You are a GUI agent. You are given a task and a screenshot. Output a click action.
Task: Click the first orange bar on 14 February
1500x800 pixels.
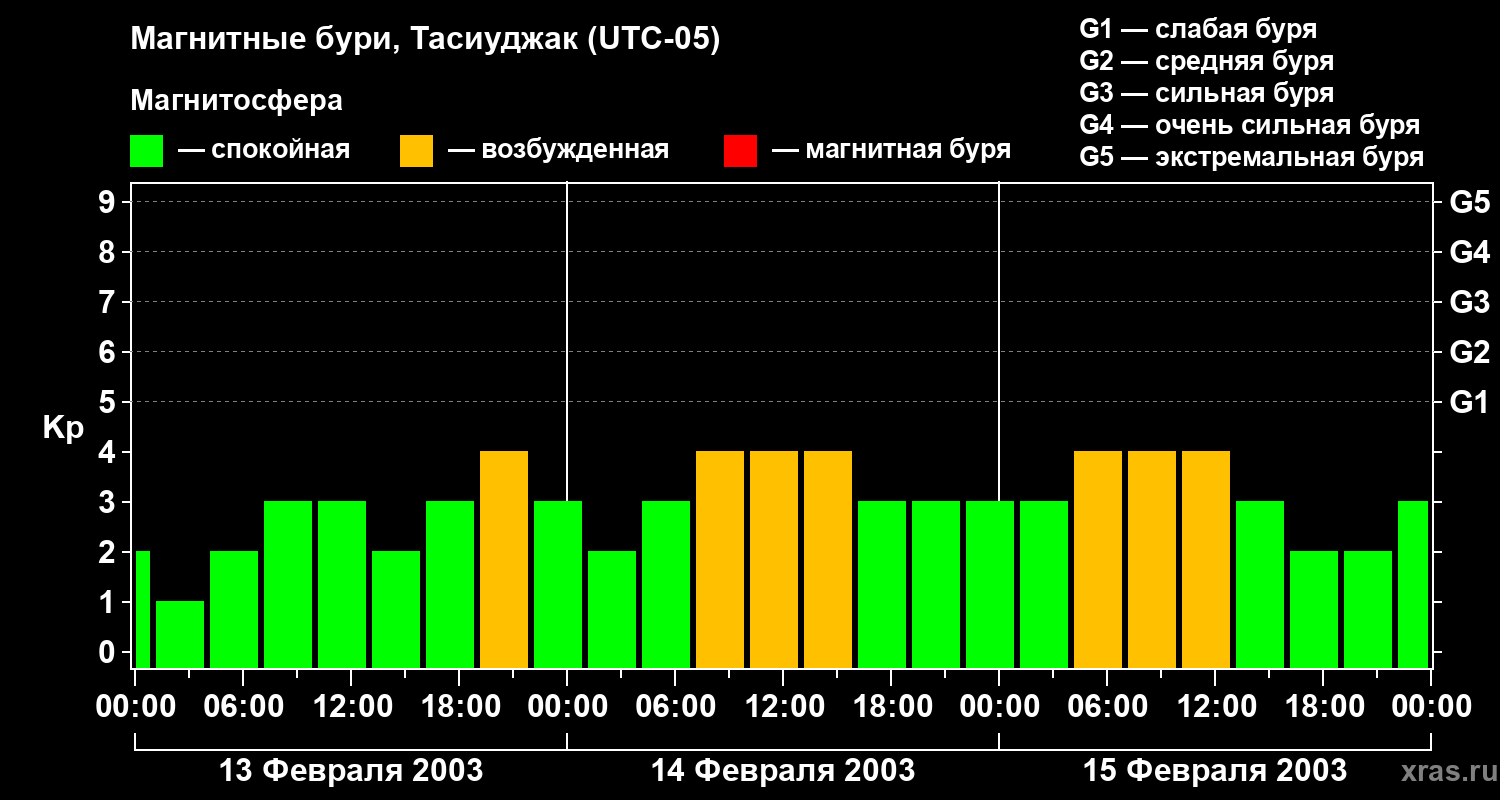(x=720, y=559)
